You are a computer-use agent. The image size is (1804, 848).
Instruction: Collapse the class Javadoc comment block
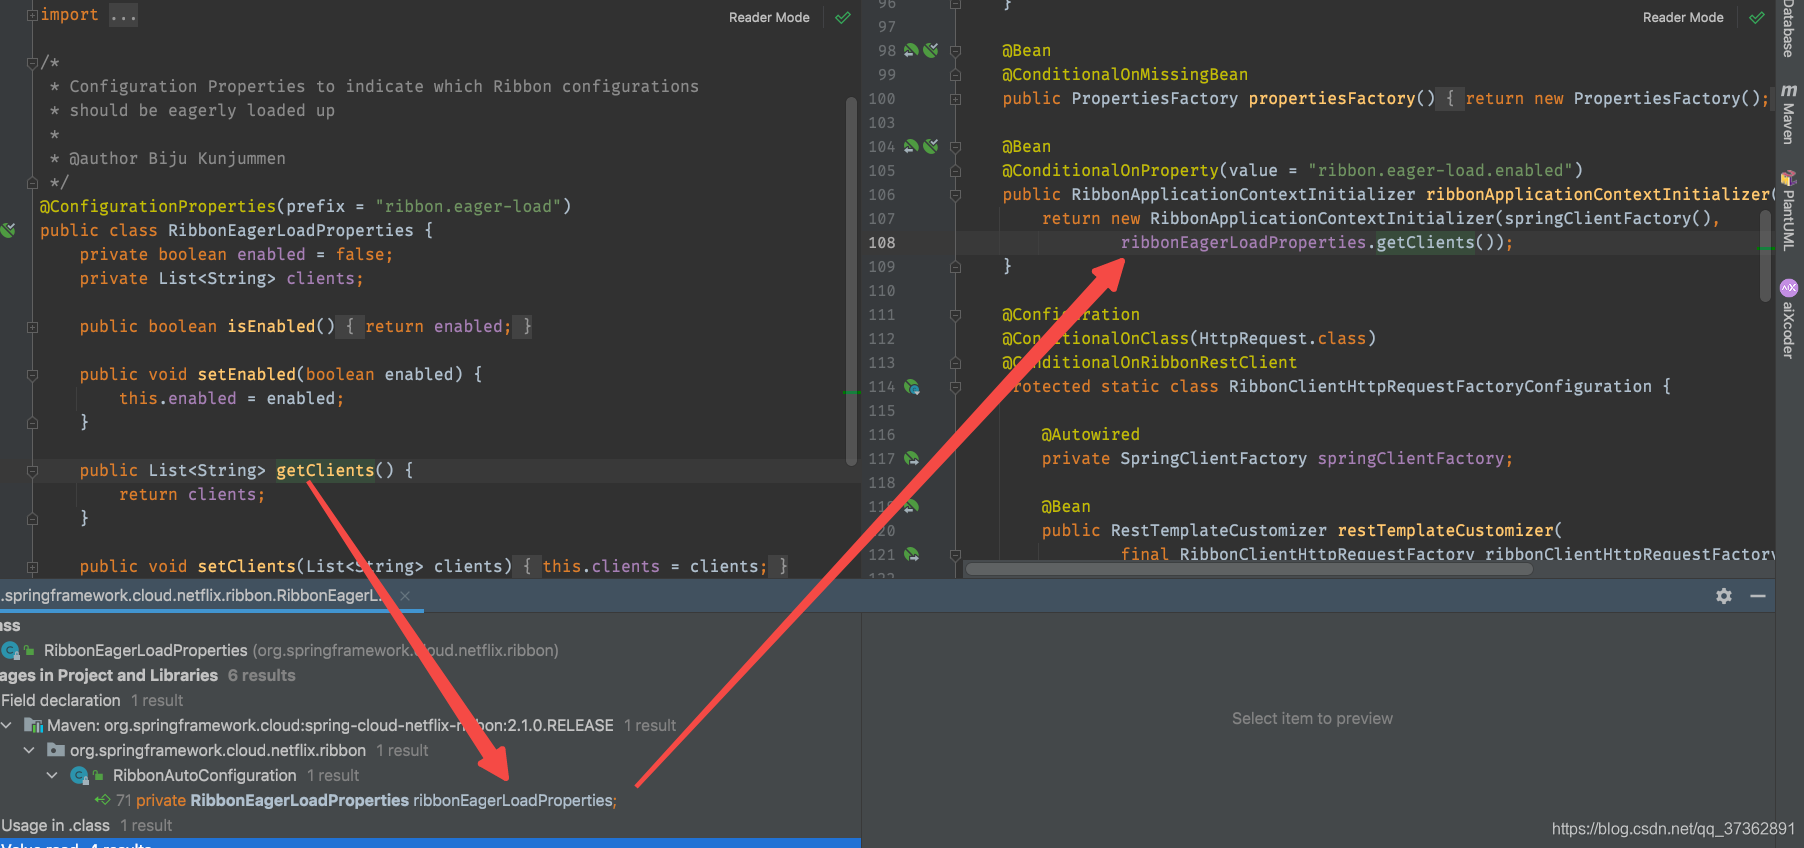(x=32, y=63)
